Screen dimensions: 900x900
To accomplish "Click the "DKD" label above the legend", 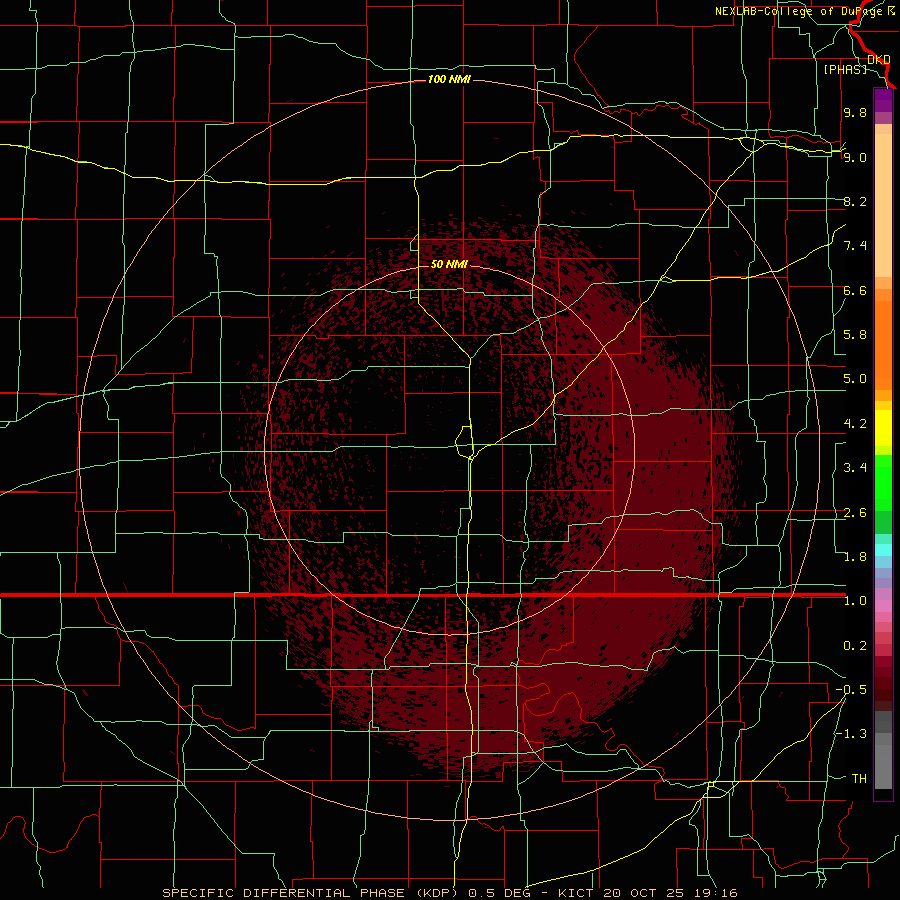I will coord(879,59).
